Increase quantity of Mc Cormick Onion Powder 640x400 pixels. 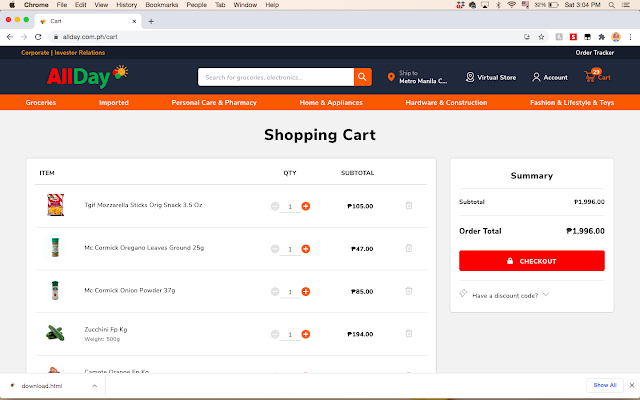pyautogui.click(x=306, y=291)
